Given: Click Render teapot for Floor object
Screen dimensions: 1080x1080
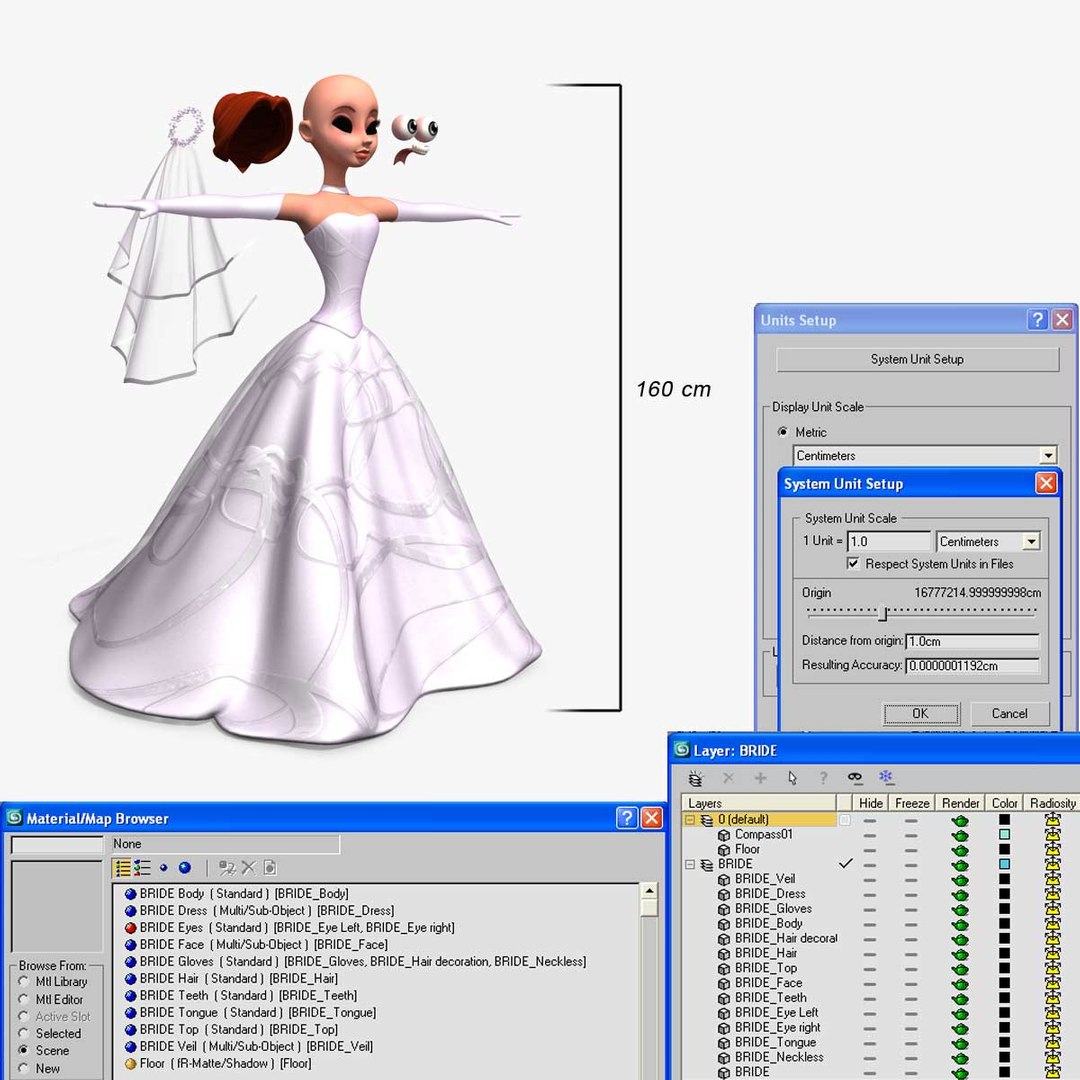Looking at the screenshot, I should [x=959, y=850].
